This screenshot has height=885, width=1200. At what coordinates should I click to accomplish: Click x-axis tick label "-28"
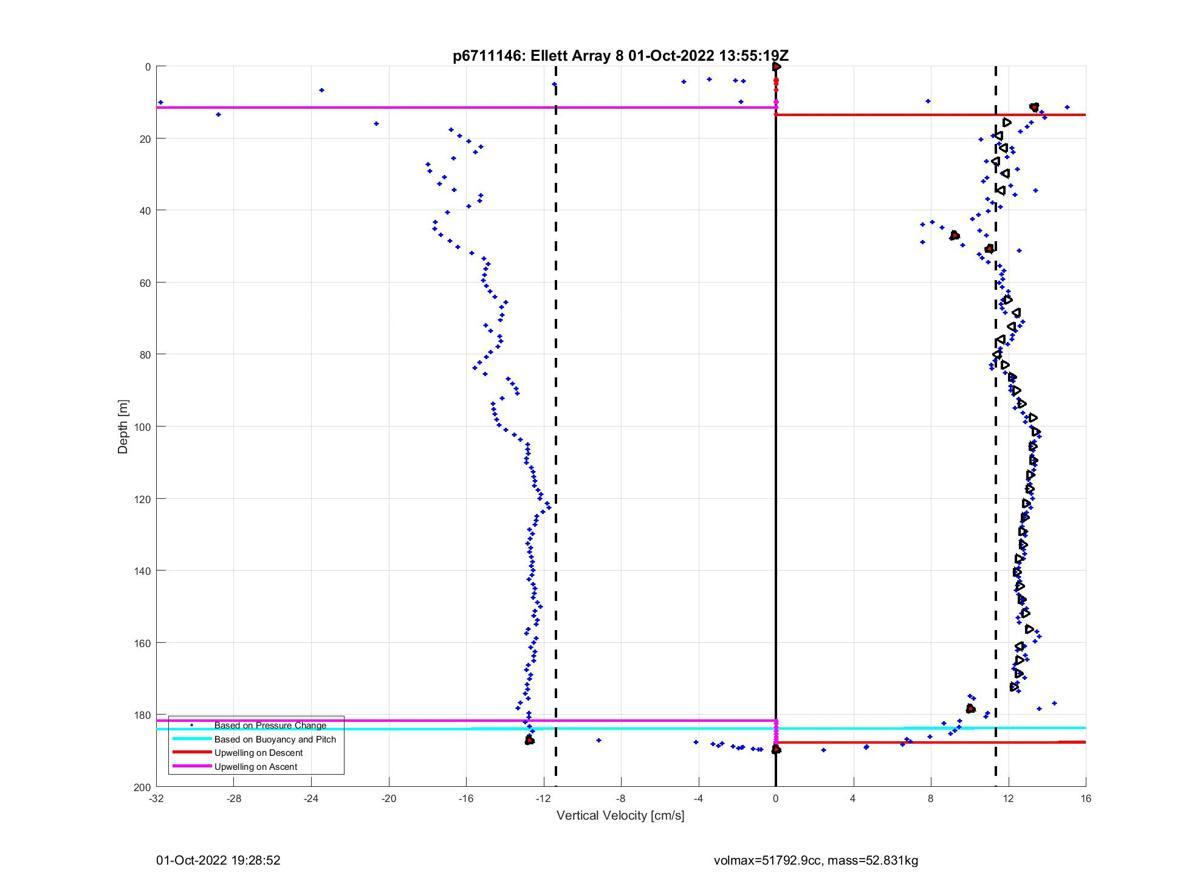coord(233,798)
